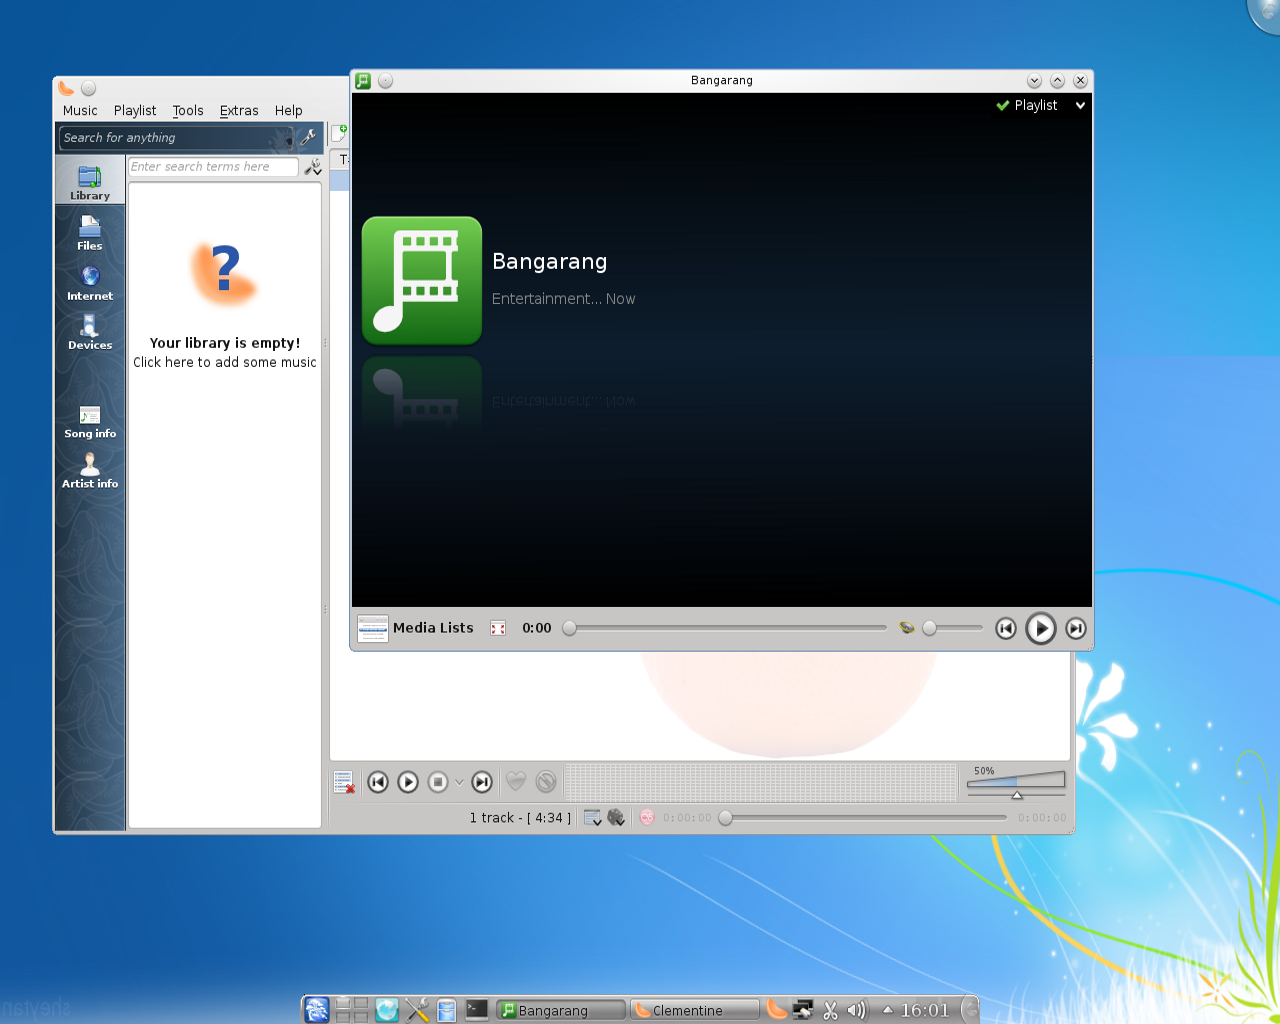The width and height of the screenshot is (1280, 1024).
Task: Click 'Your library is empty!' message
Action: point(225,343)
